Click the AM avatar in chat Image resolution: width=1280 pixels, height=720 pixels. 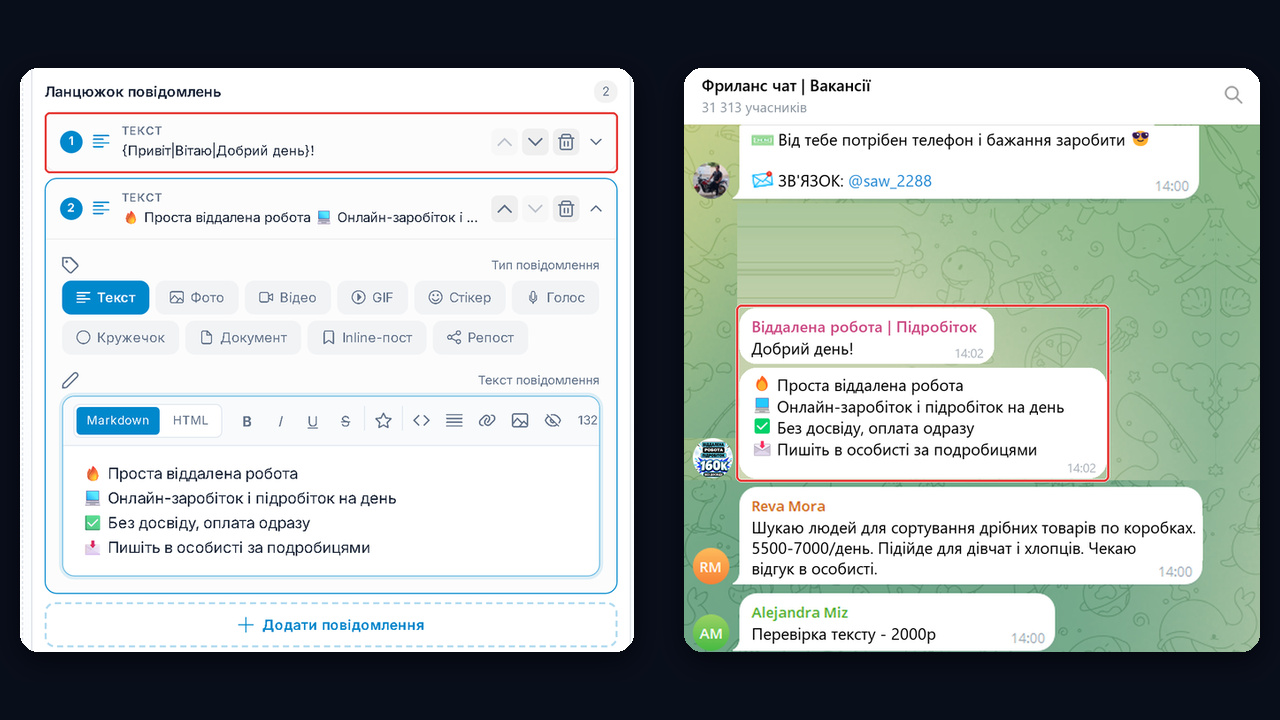(x=711, y=633)
